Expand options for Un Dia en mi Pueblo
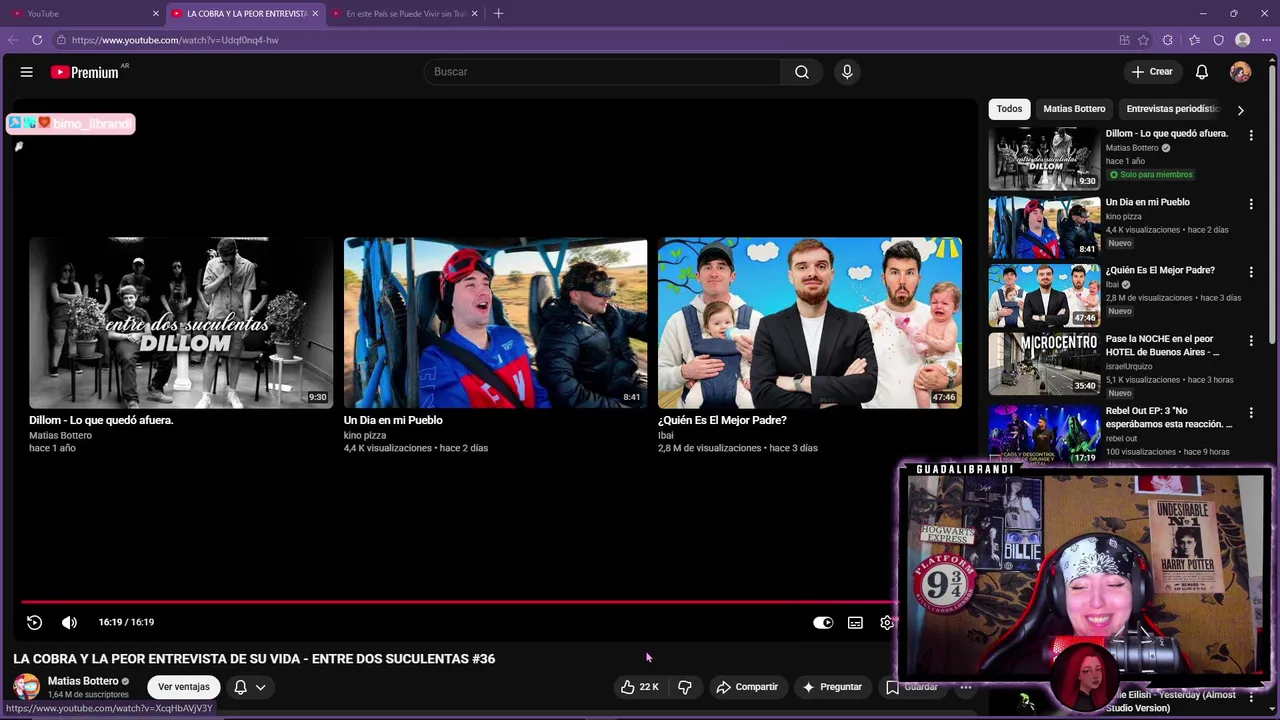Image resolution: width=1280 pixels, height=720 pixels. pos(1250,204)
